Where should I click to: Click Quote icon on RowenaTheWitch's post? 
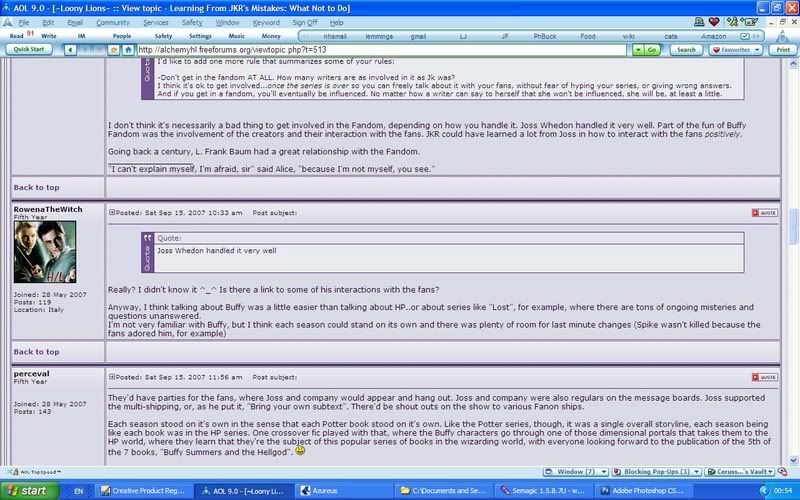click(763, 213)
